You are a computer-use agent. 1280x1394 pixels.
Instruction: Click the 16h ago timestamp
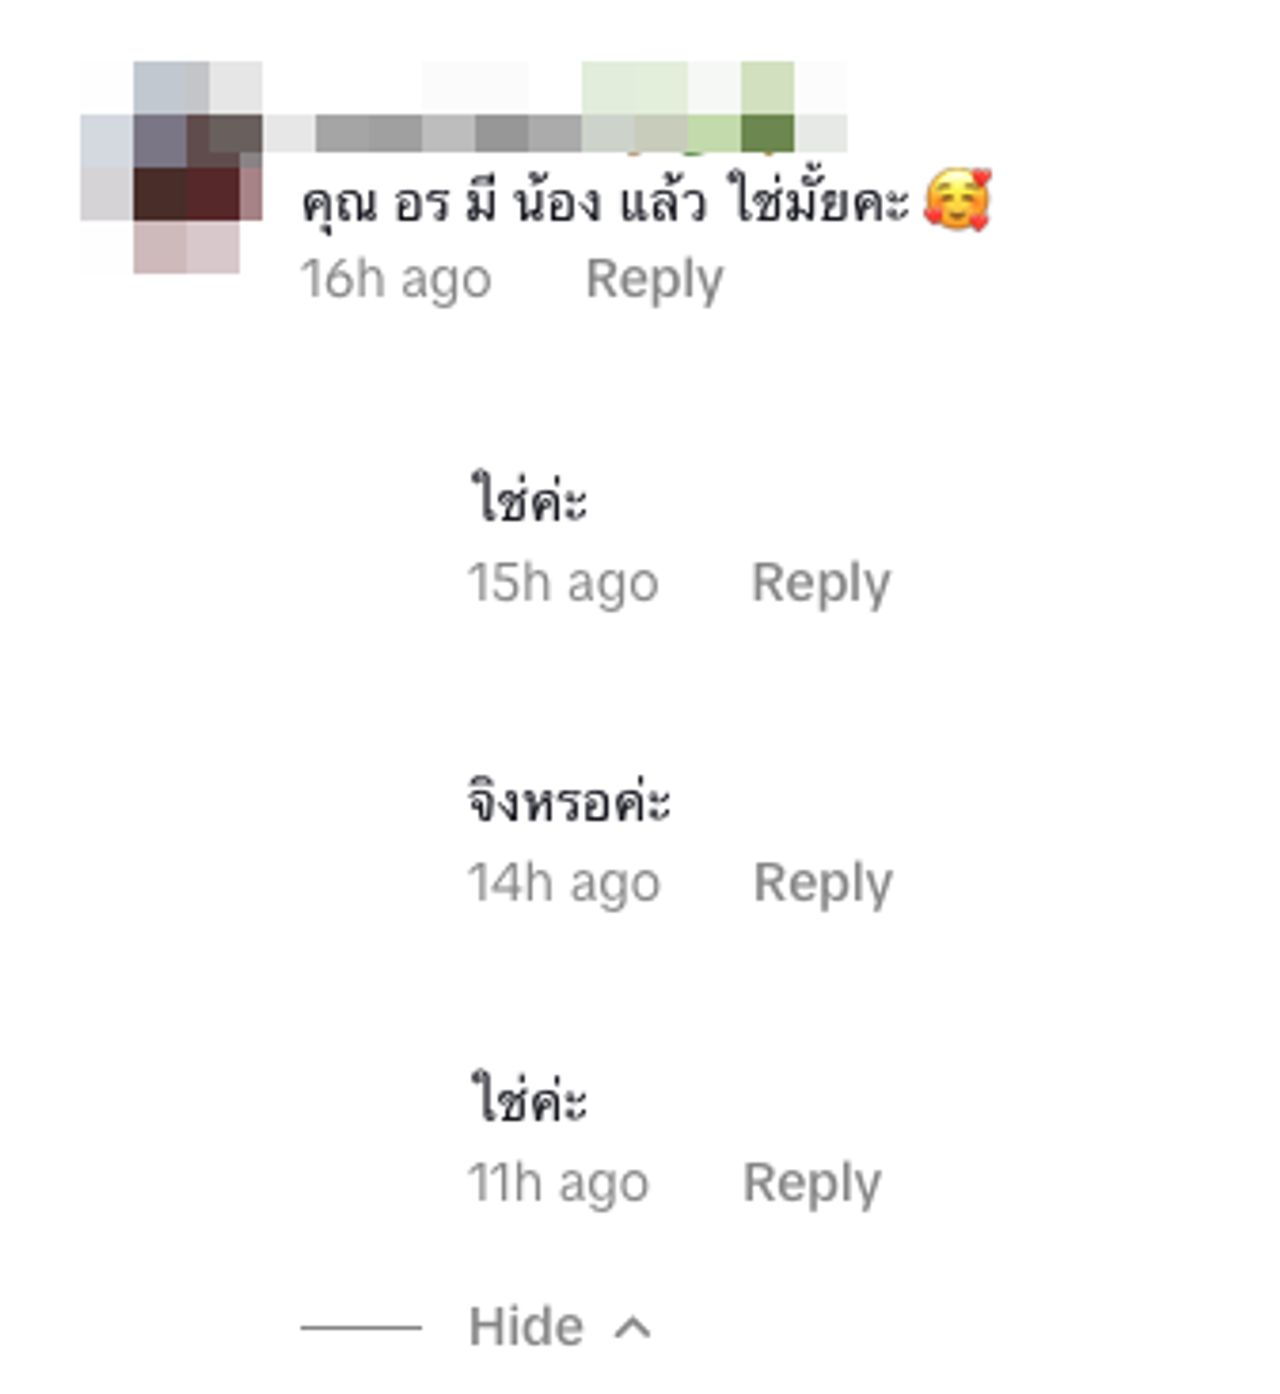point(396,279)
